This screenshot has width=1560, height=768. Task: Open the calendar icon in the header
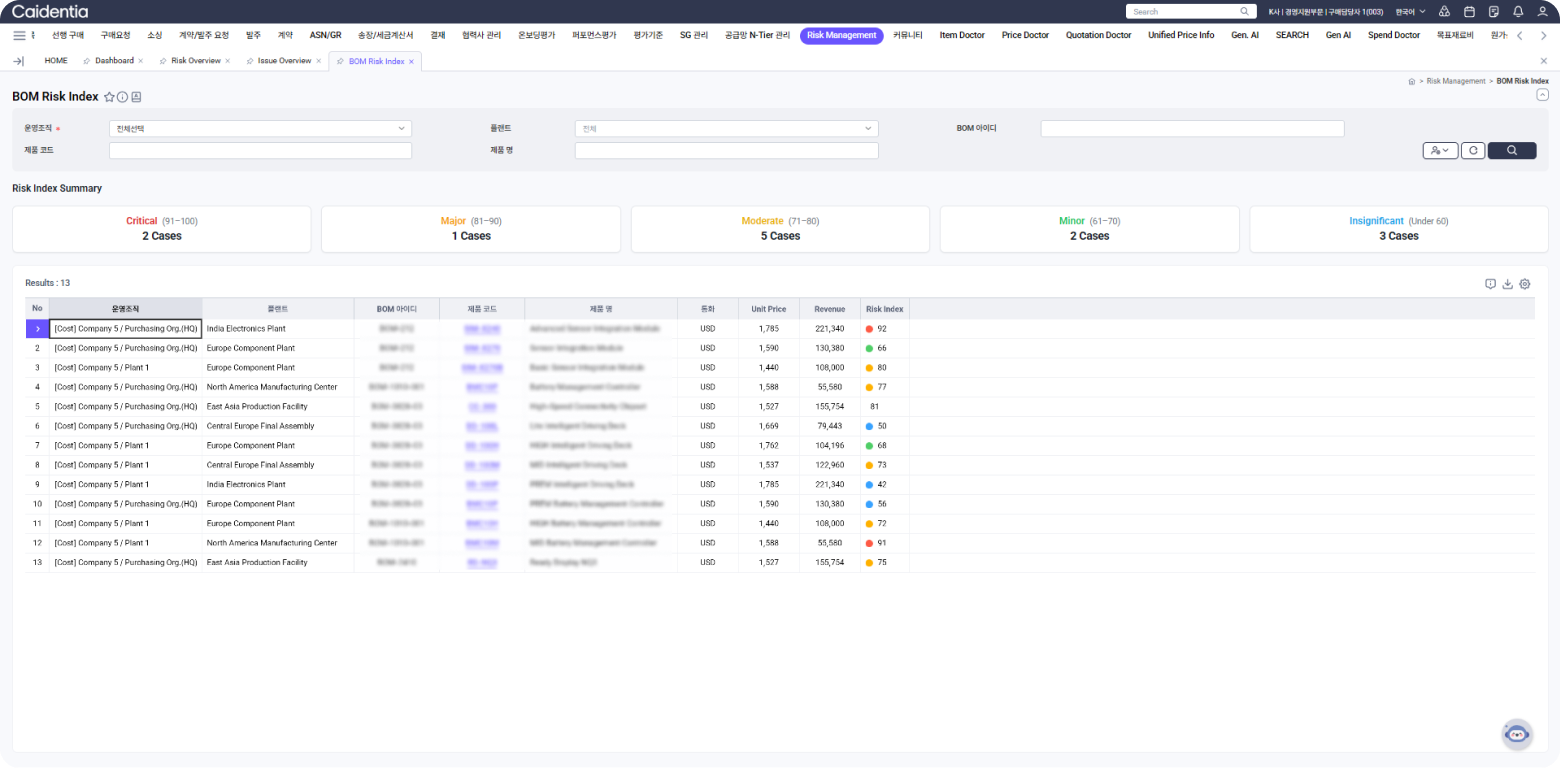click(1469, 12)
